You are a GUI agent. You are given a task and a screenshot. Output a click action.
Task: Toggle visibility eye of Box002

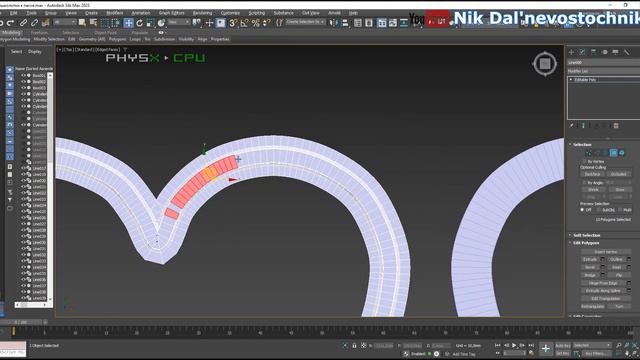tap(23, 82)
